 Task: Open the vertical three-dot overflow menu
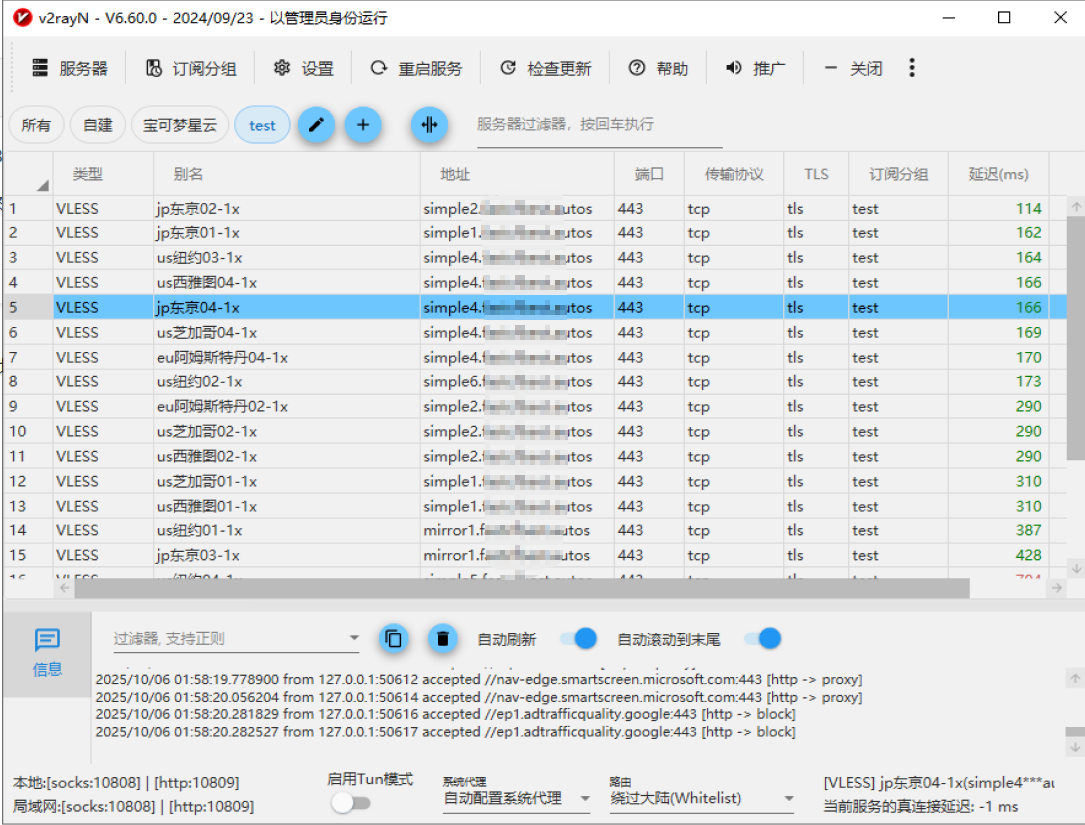click(x=911, y=68)
